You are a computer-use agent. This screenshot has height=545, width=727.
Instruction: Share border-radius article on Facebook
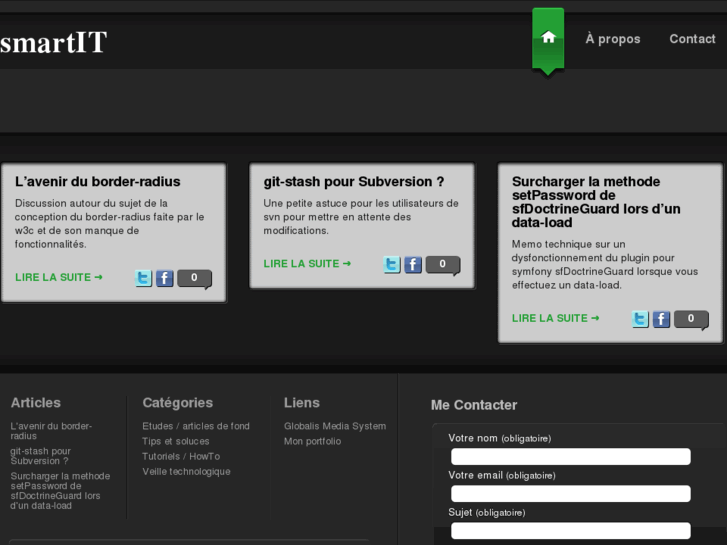point(165,279)
